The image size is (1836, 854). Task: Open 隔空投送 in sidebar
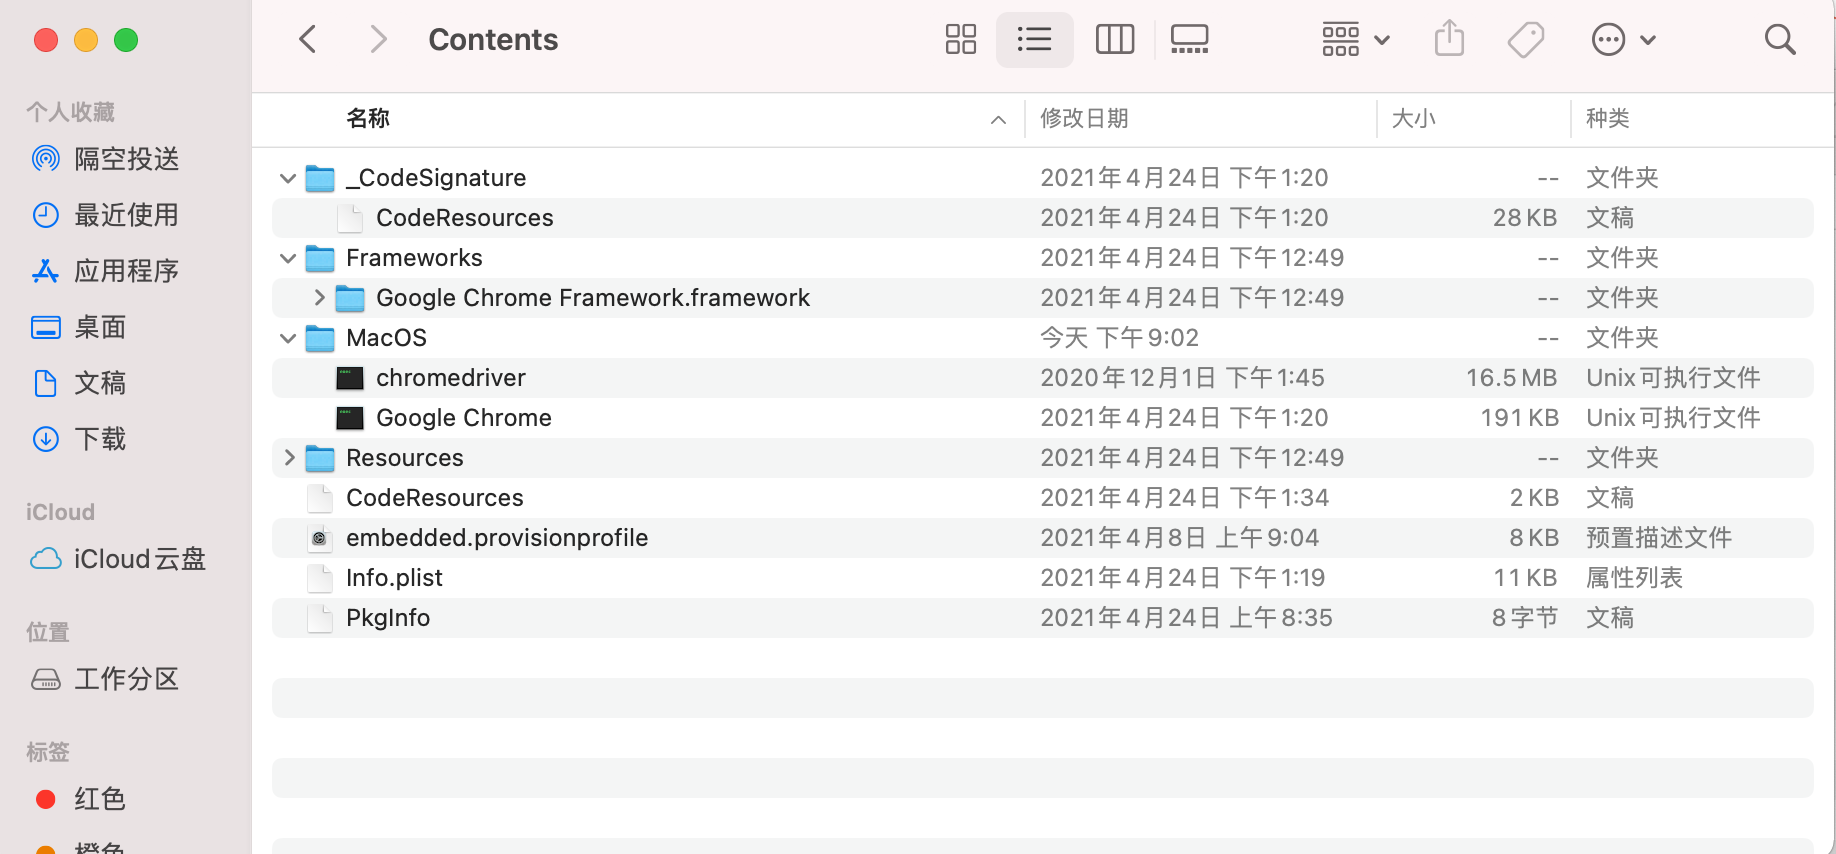(126, 159)
